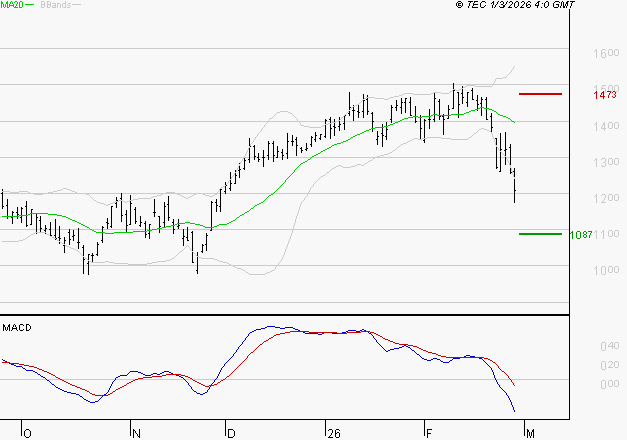Click the 1300 price axis label
627x440 pixels.
pyautogui.click(x=606, y=162)
